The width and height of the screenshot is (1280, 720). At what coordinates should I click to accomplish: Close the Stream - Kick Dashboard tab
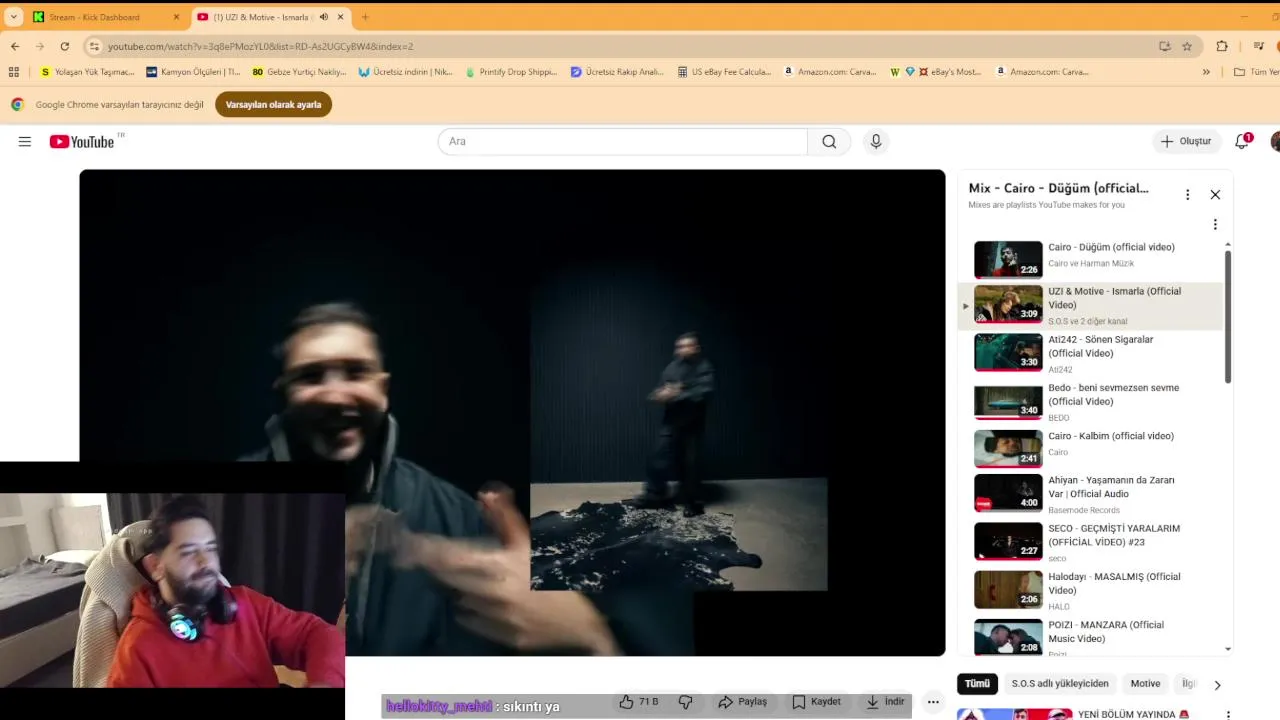click(x=176, y=17)
